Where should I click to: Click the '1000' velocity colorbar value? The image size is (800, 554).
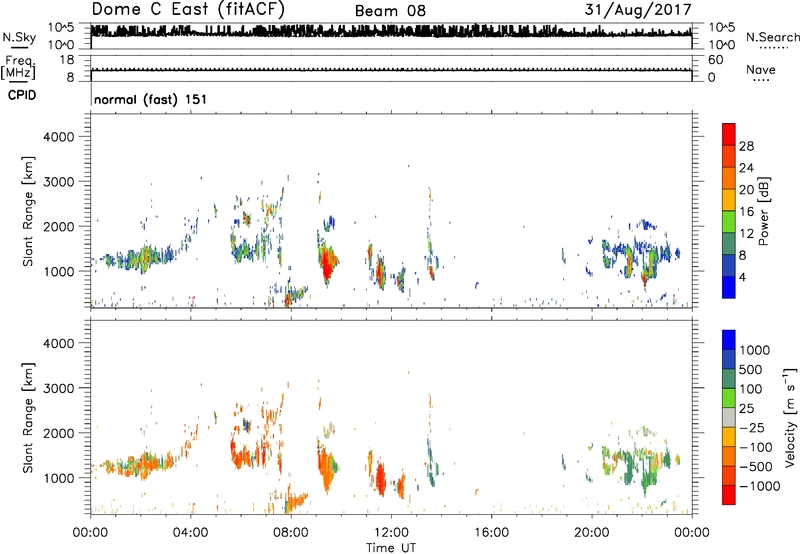point(755,350)
